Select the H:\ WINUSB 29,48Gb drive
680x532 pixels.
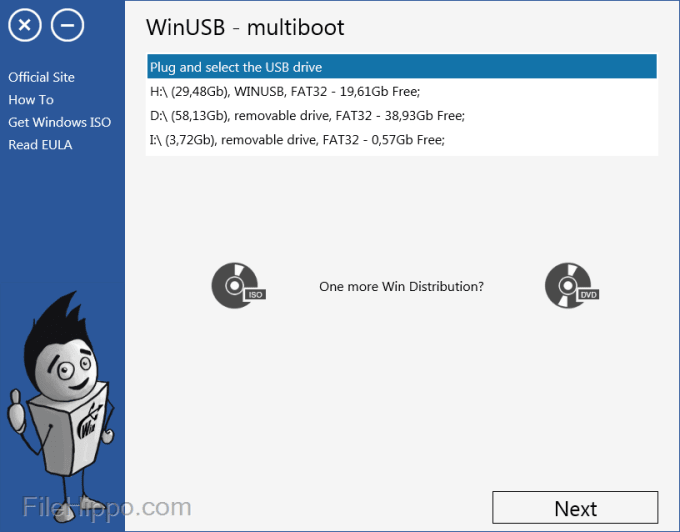[x=402, y=91]
